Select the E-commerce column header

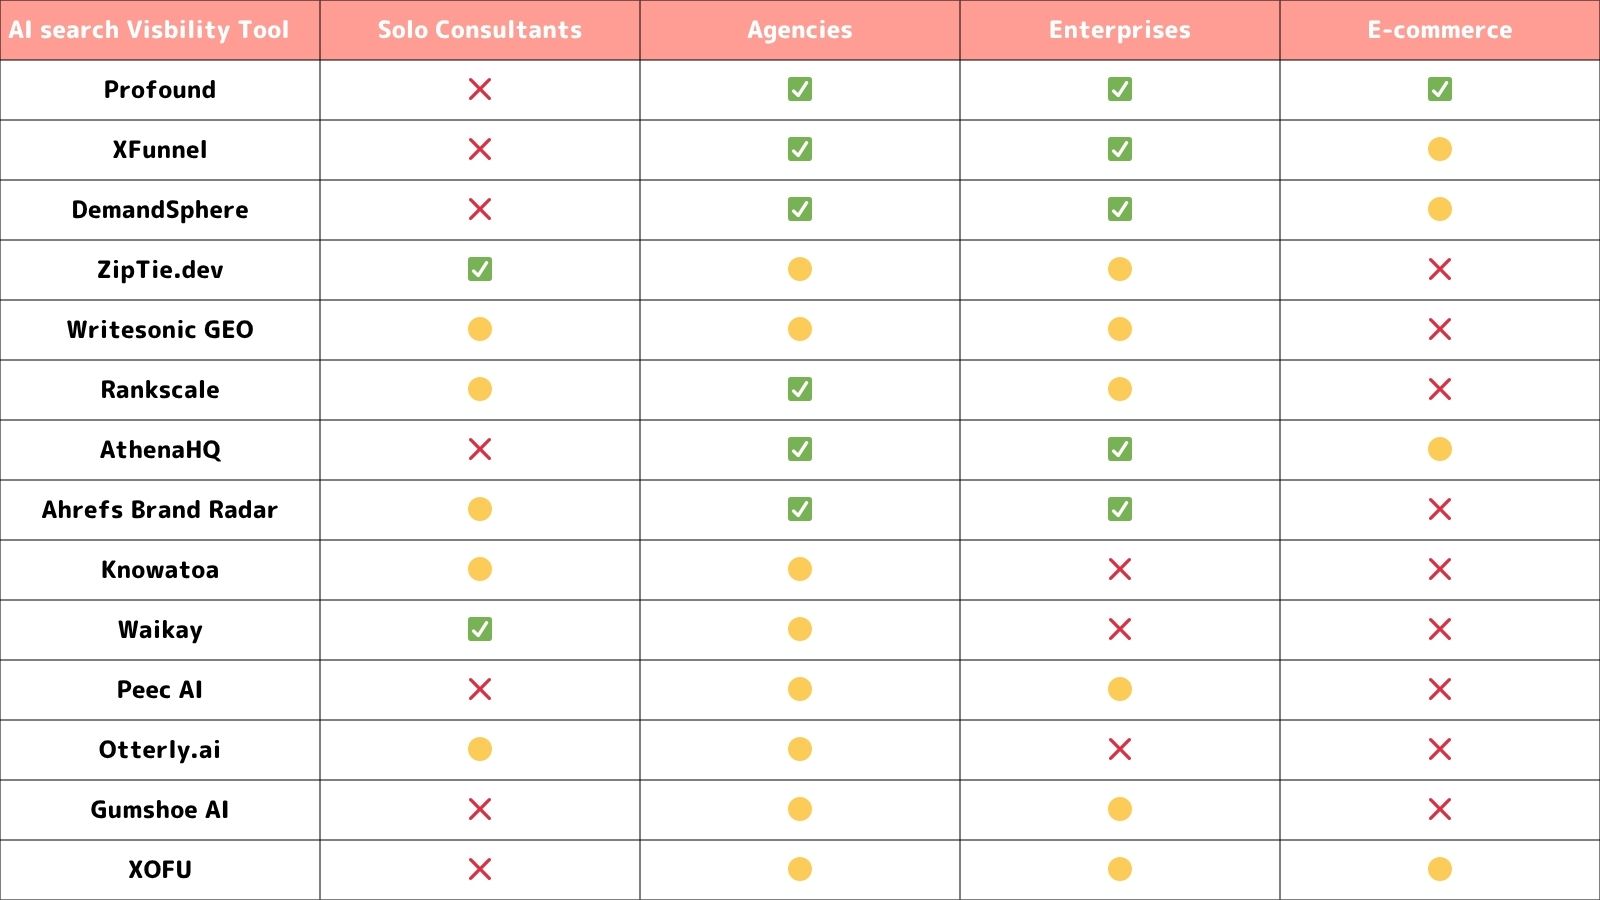[x=1440, y=30]
